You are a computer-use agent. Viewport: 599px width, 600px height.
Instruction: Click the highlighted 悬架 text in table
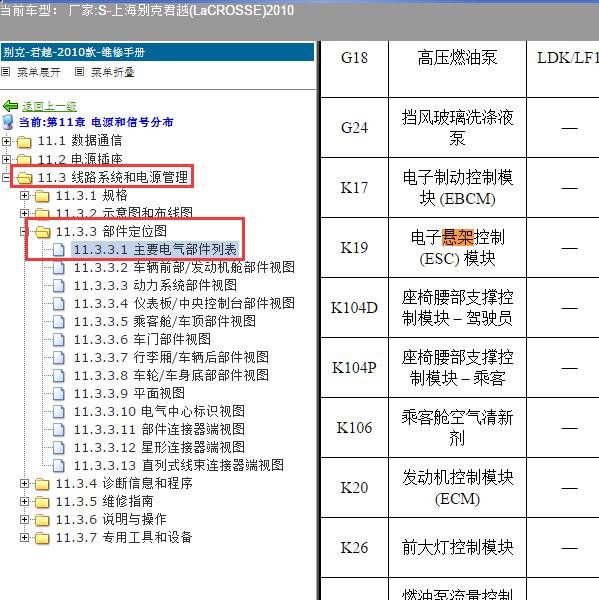click(x=458, y=237)
